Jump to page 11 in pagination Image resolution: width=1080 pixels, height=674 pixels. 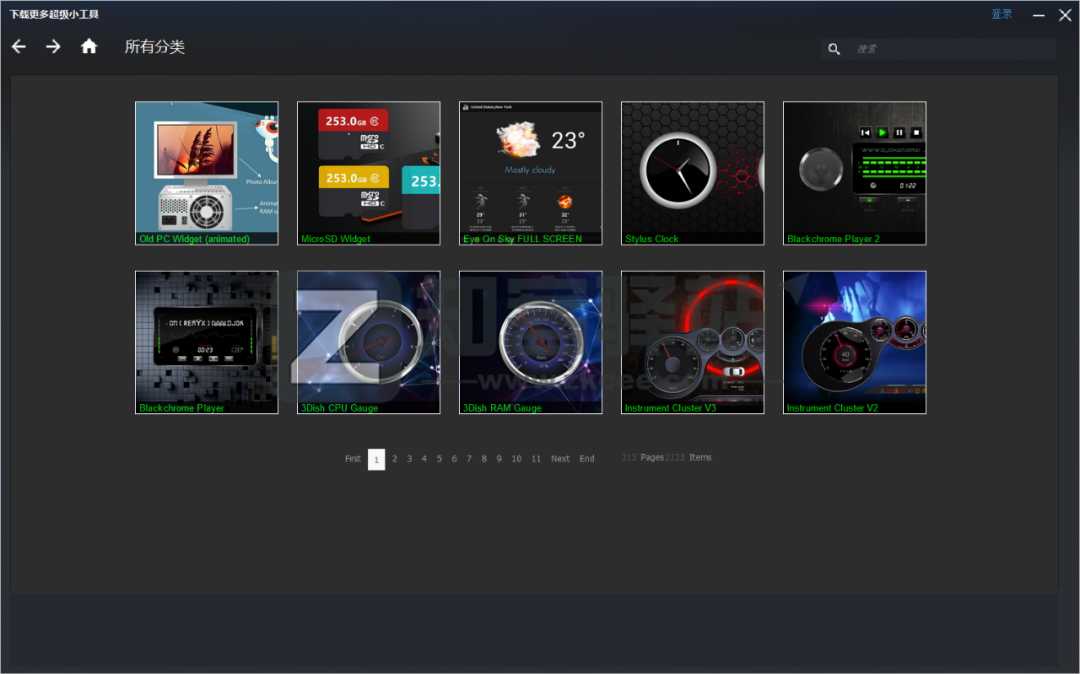[x=536, y=459]
